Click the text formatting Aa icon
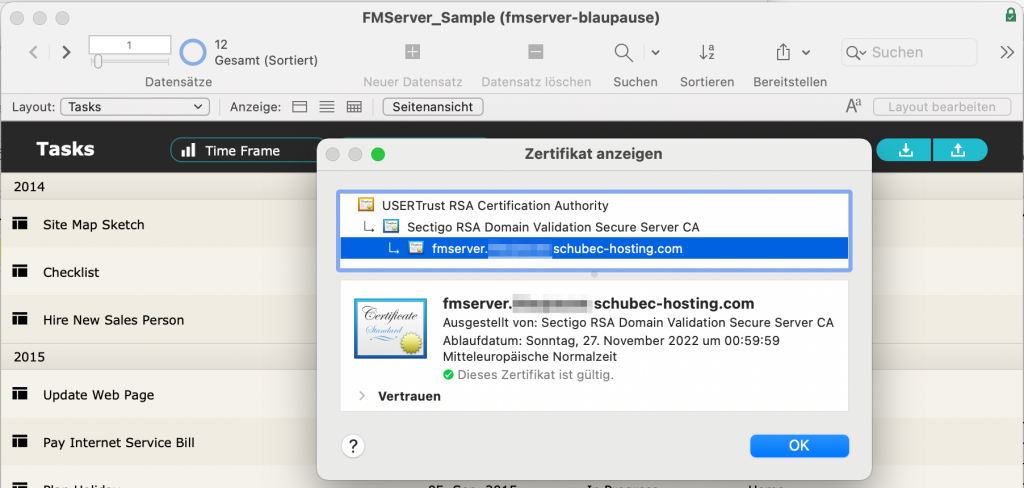1024x488 pixels. coord(853,106)
